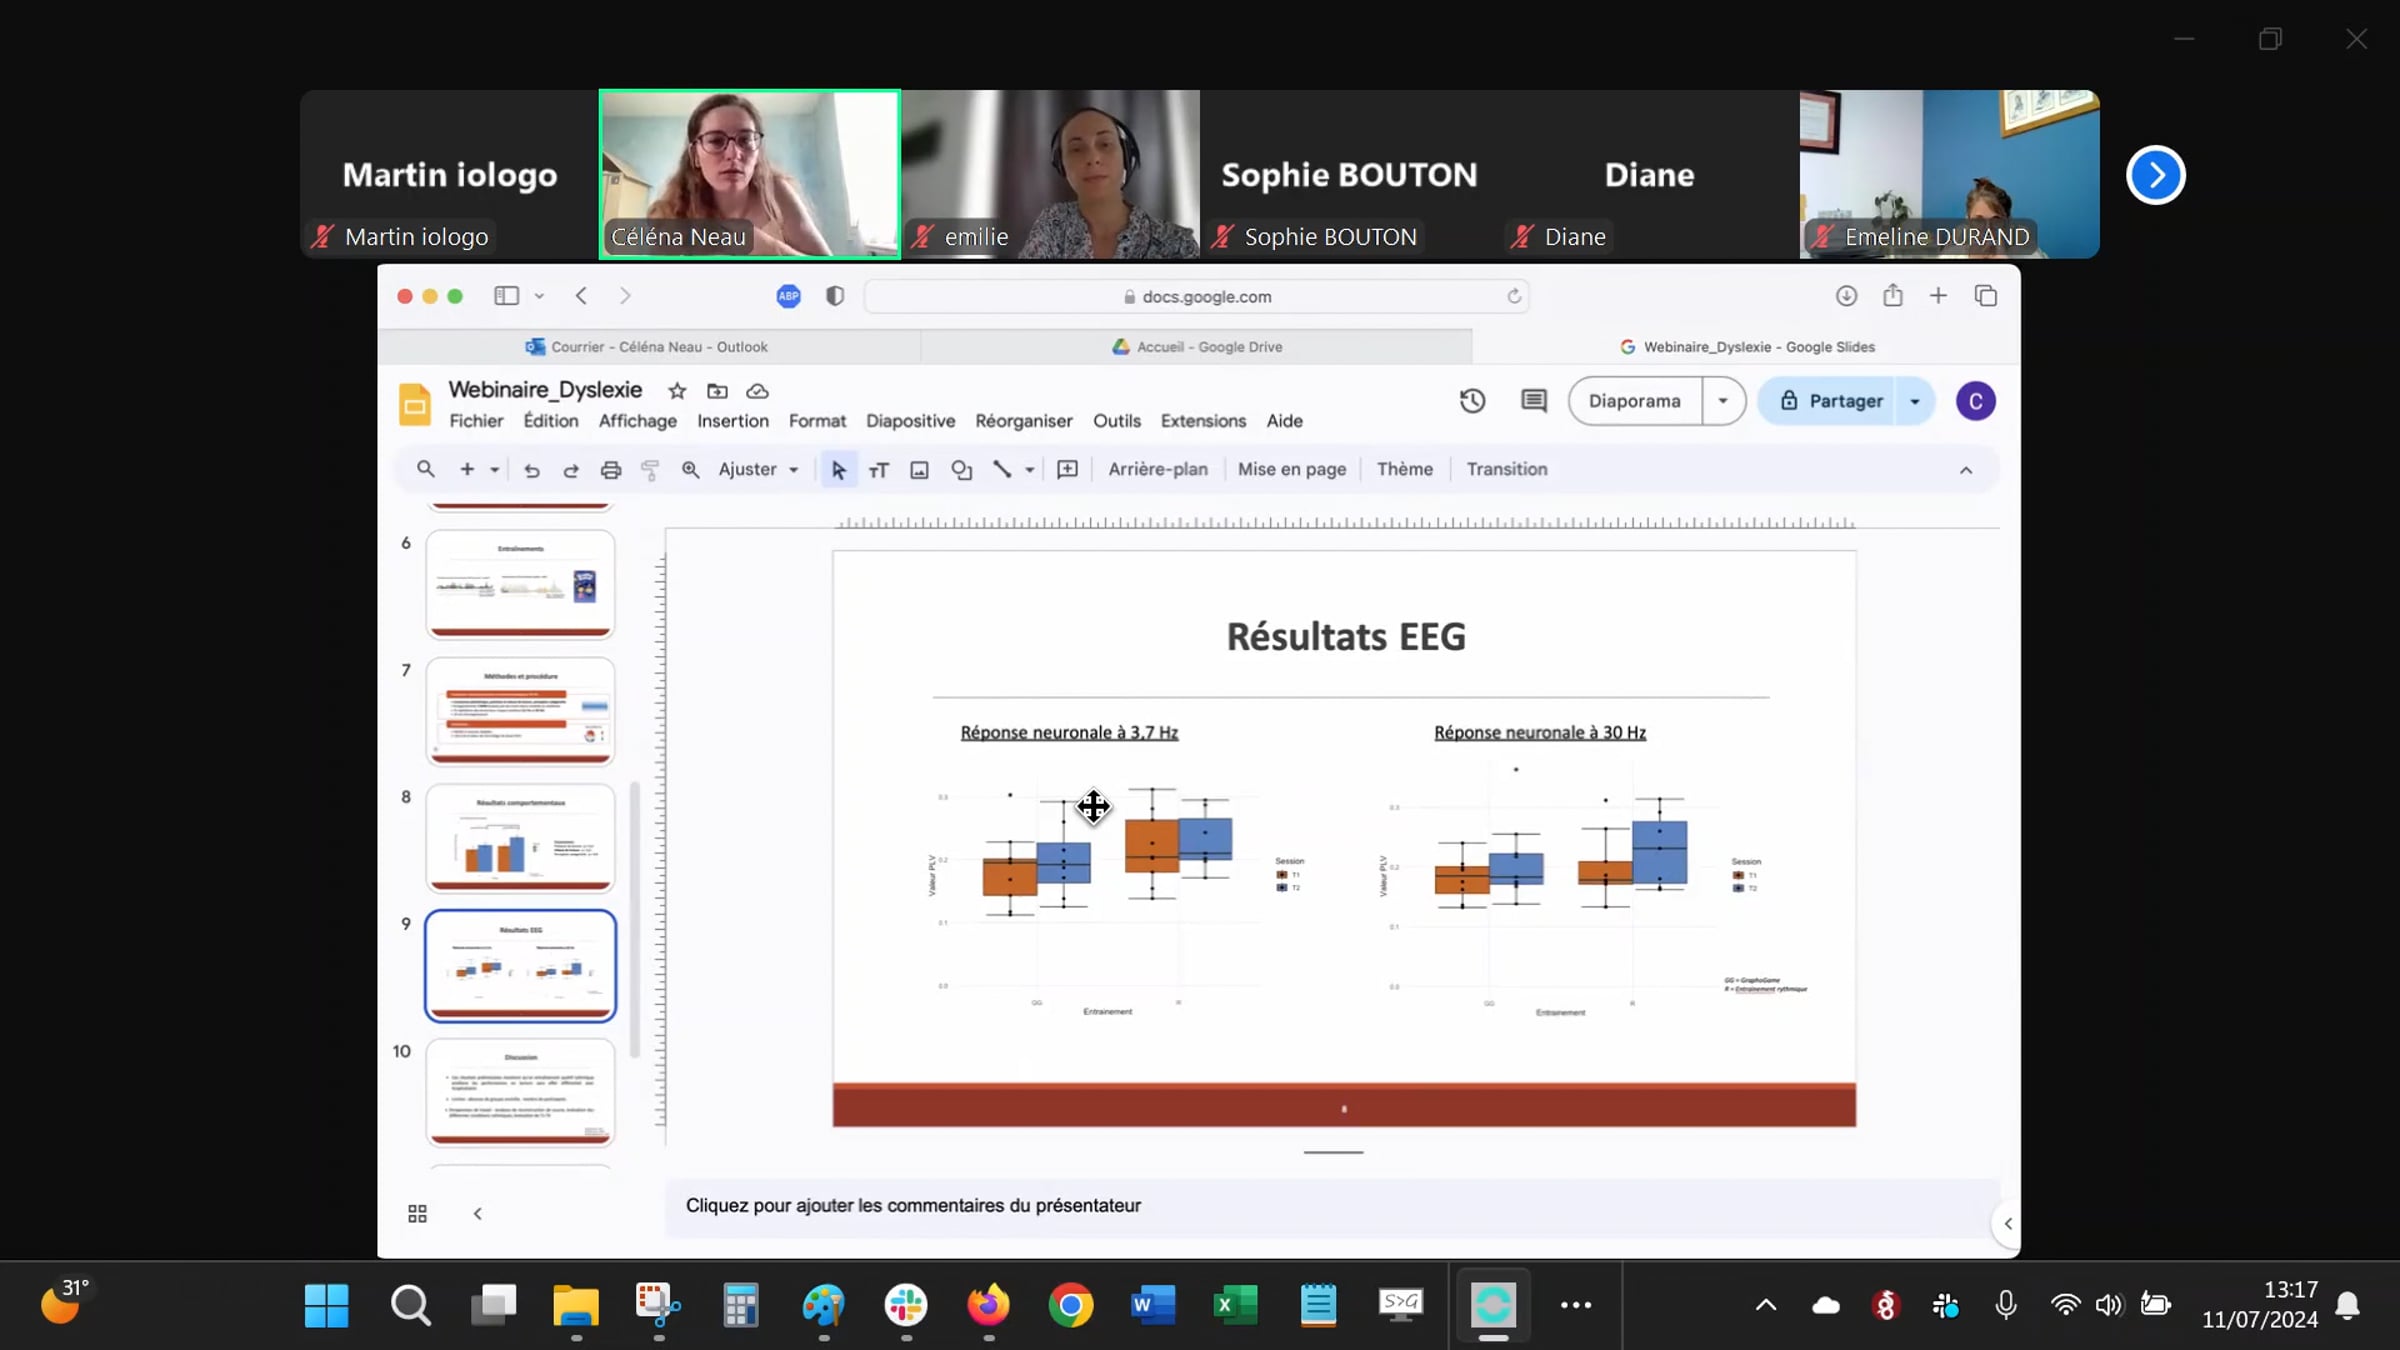Viewport: 2400px width, 1350px height.
Task: Click the print icon in toolbar
Action: point(610,470)
